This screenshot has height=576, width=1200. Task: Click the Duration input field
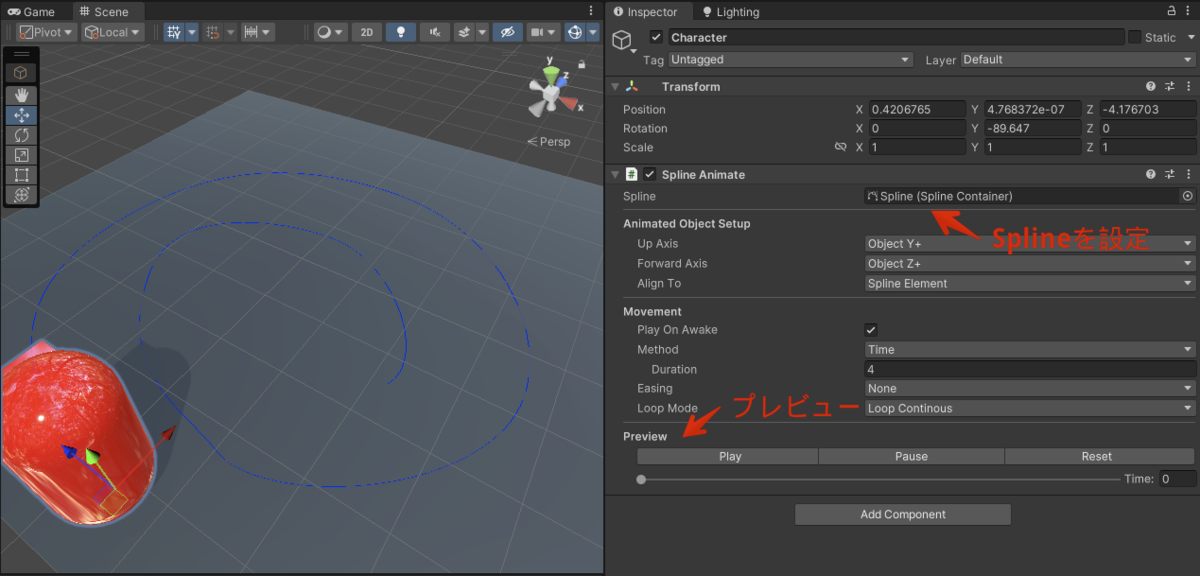pos(1030,370)
